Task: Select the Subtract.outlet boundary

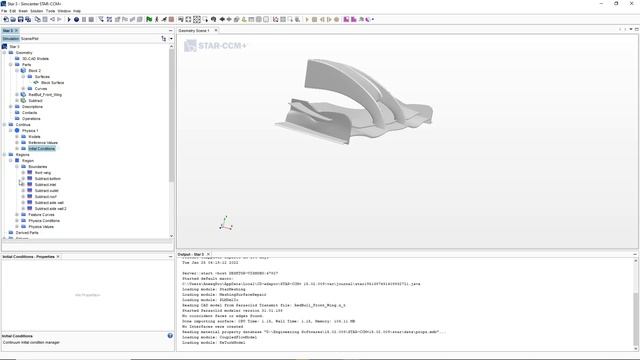Action: [47, 191]
